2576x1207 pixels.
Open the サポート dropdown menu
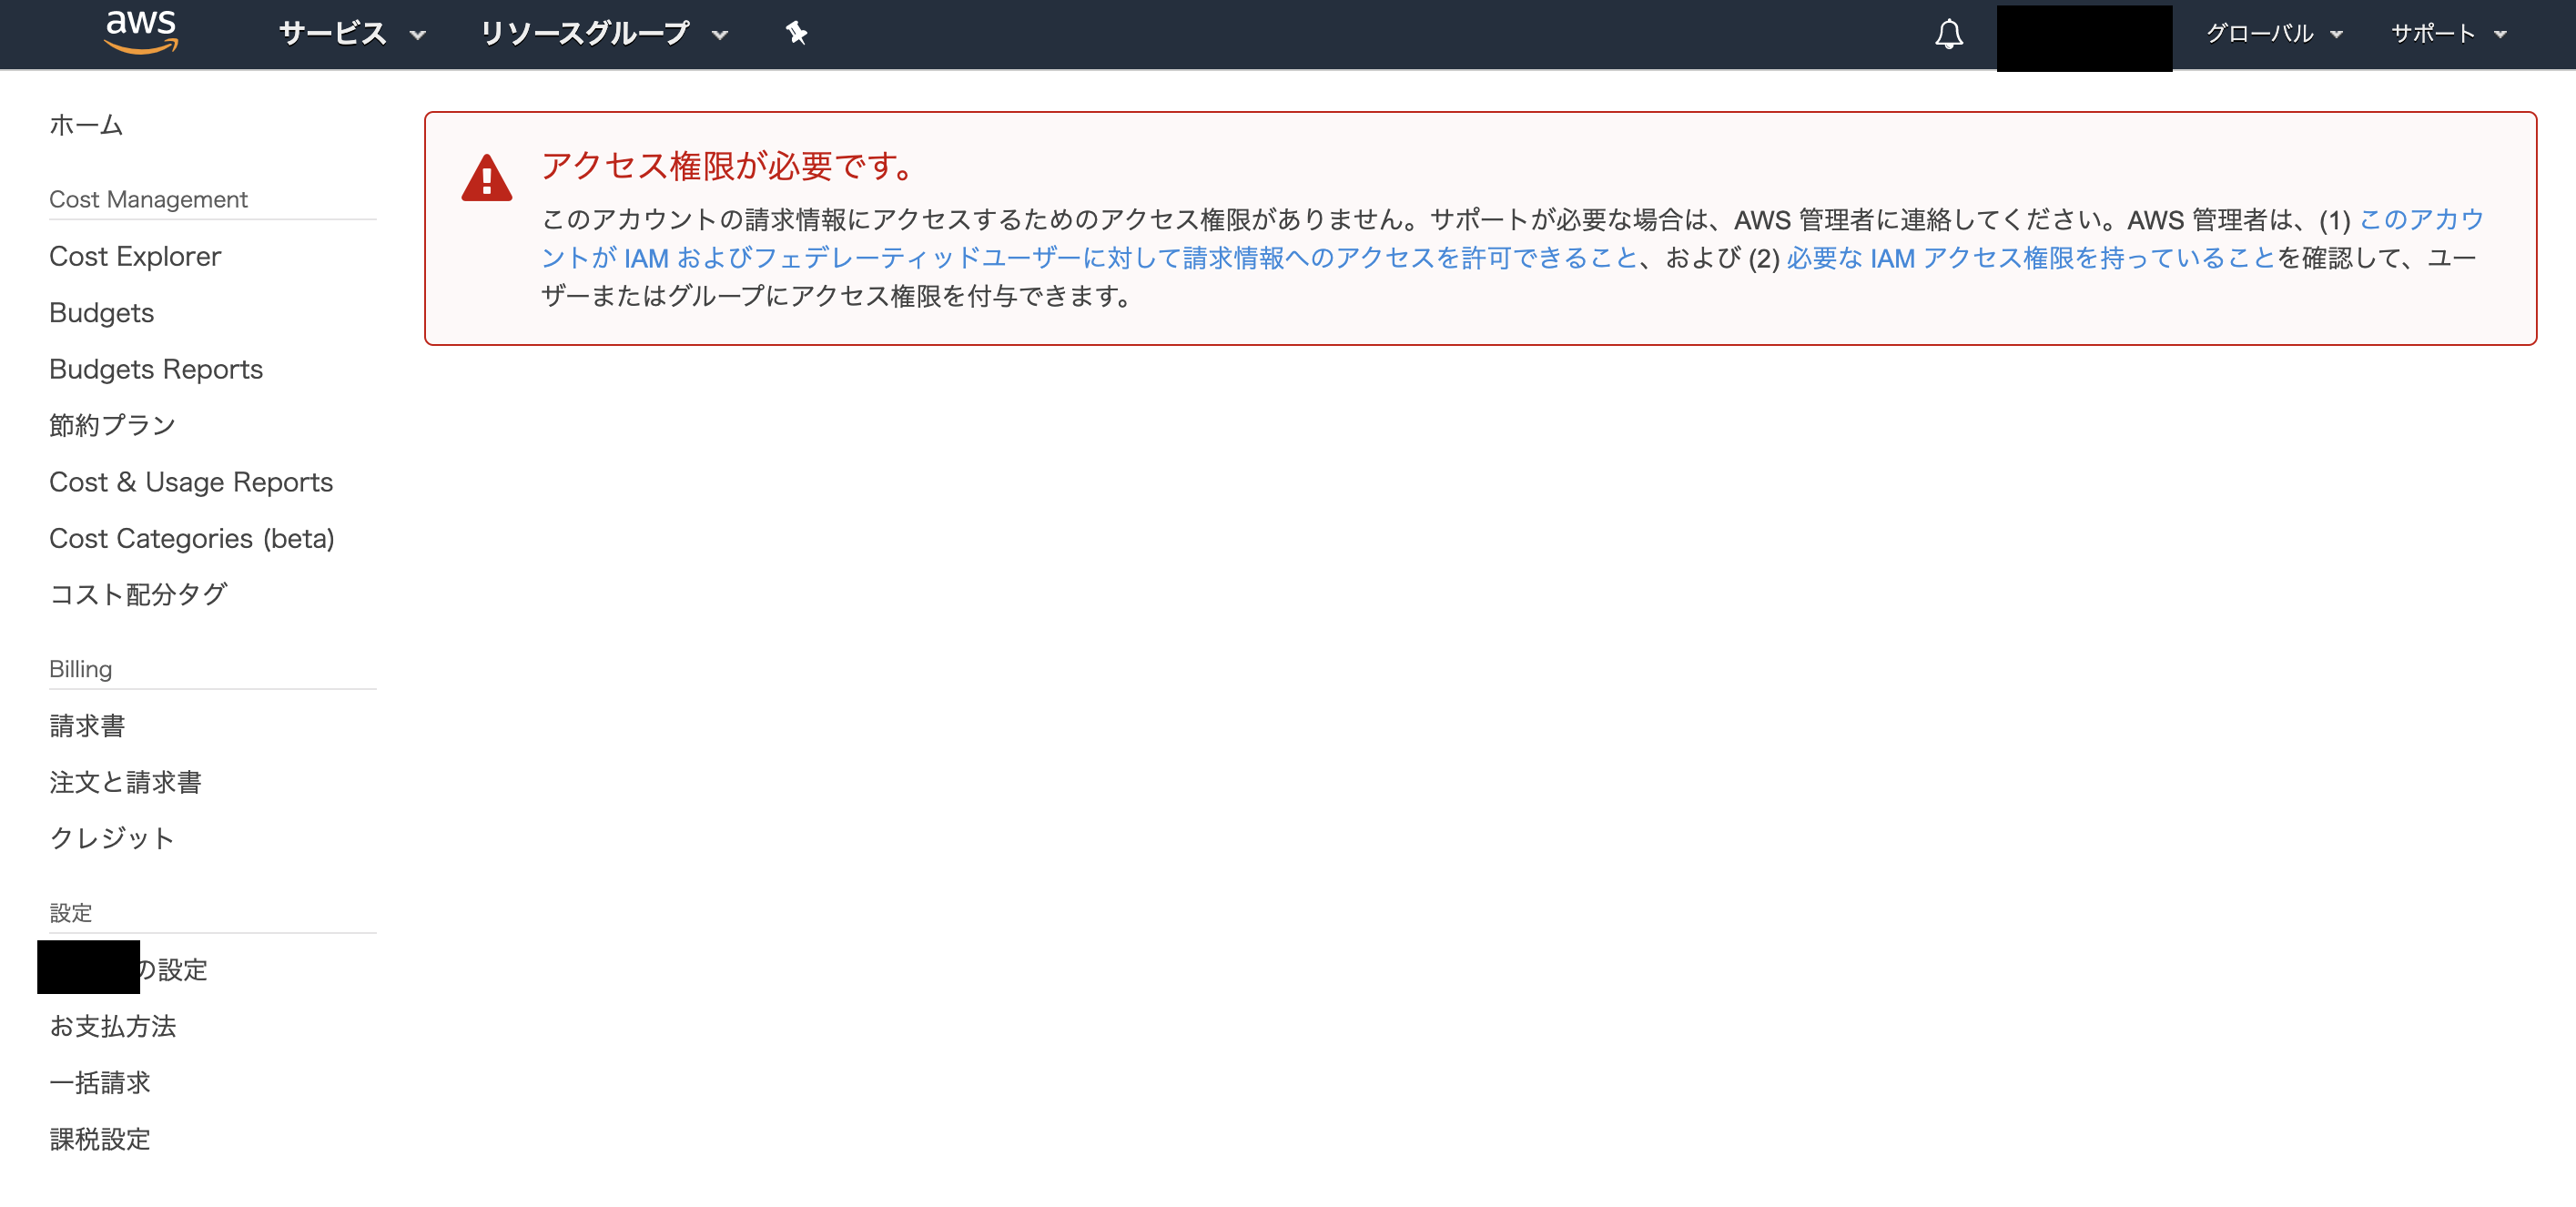2447,34
